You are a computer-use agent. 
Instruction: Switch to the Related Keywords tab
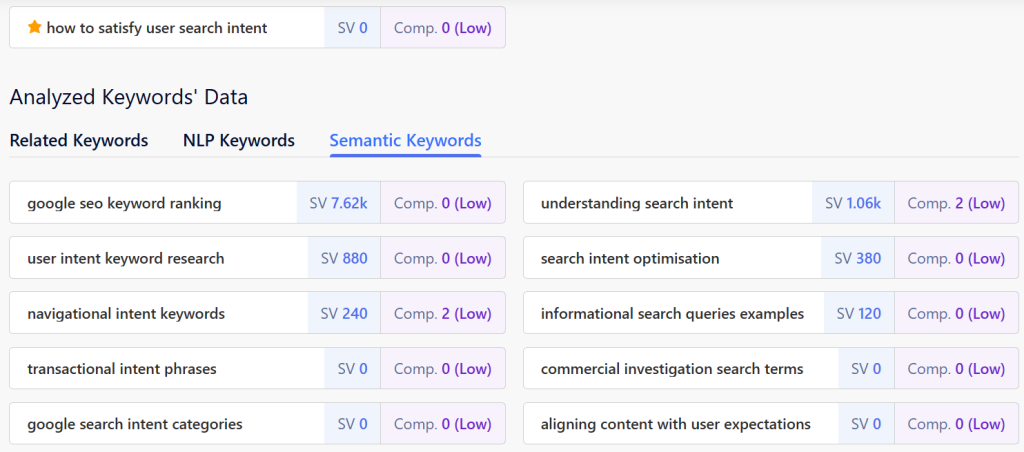point(79,141)
